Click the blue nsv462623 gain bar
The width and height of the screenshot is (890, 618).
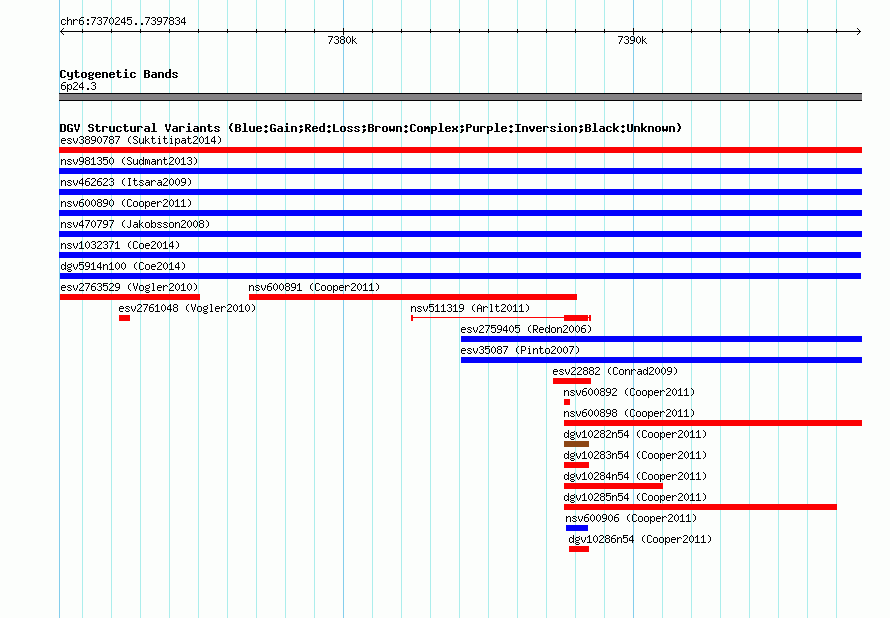coord(460,192)
